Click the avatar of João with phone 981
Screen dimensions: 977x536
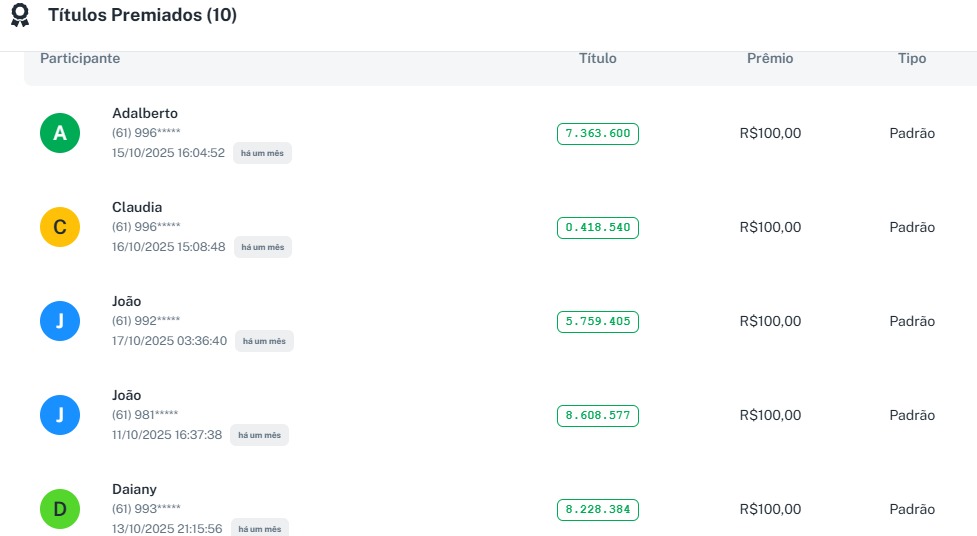(x=60, y=415)
